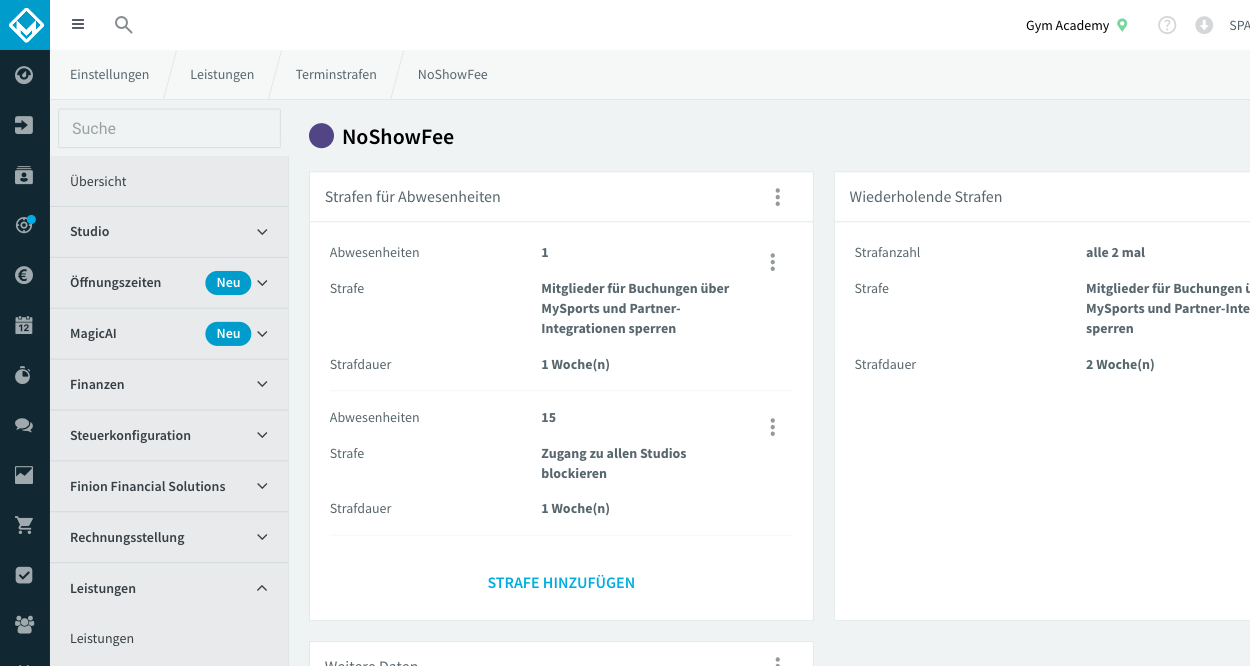Click the NoShowFee breadcrumb
1250x666 pixels.
[x=453, y=75]
